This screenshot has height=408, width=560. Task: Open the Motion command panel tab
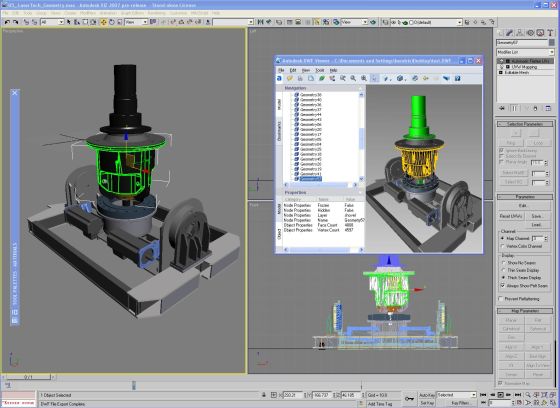click(x=530, y=33)
